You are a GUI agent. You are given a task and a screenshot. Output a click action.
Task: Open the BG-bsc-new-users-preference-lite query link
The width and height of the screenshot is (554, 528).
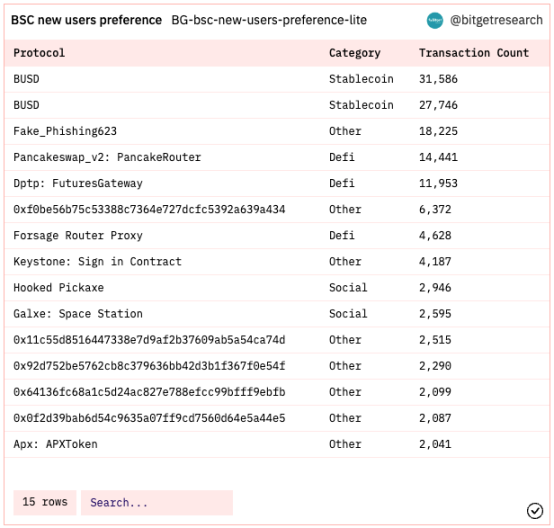click(269, 20)
